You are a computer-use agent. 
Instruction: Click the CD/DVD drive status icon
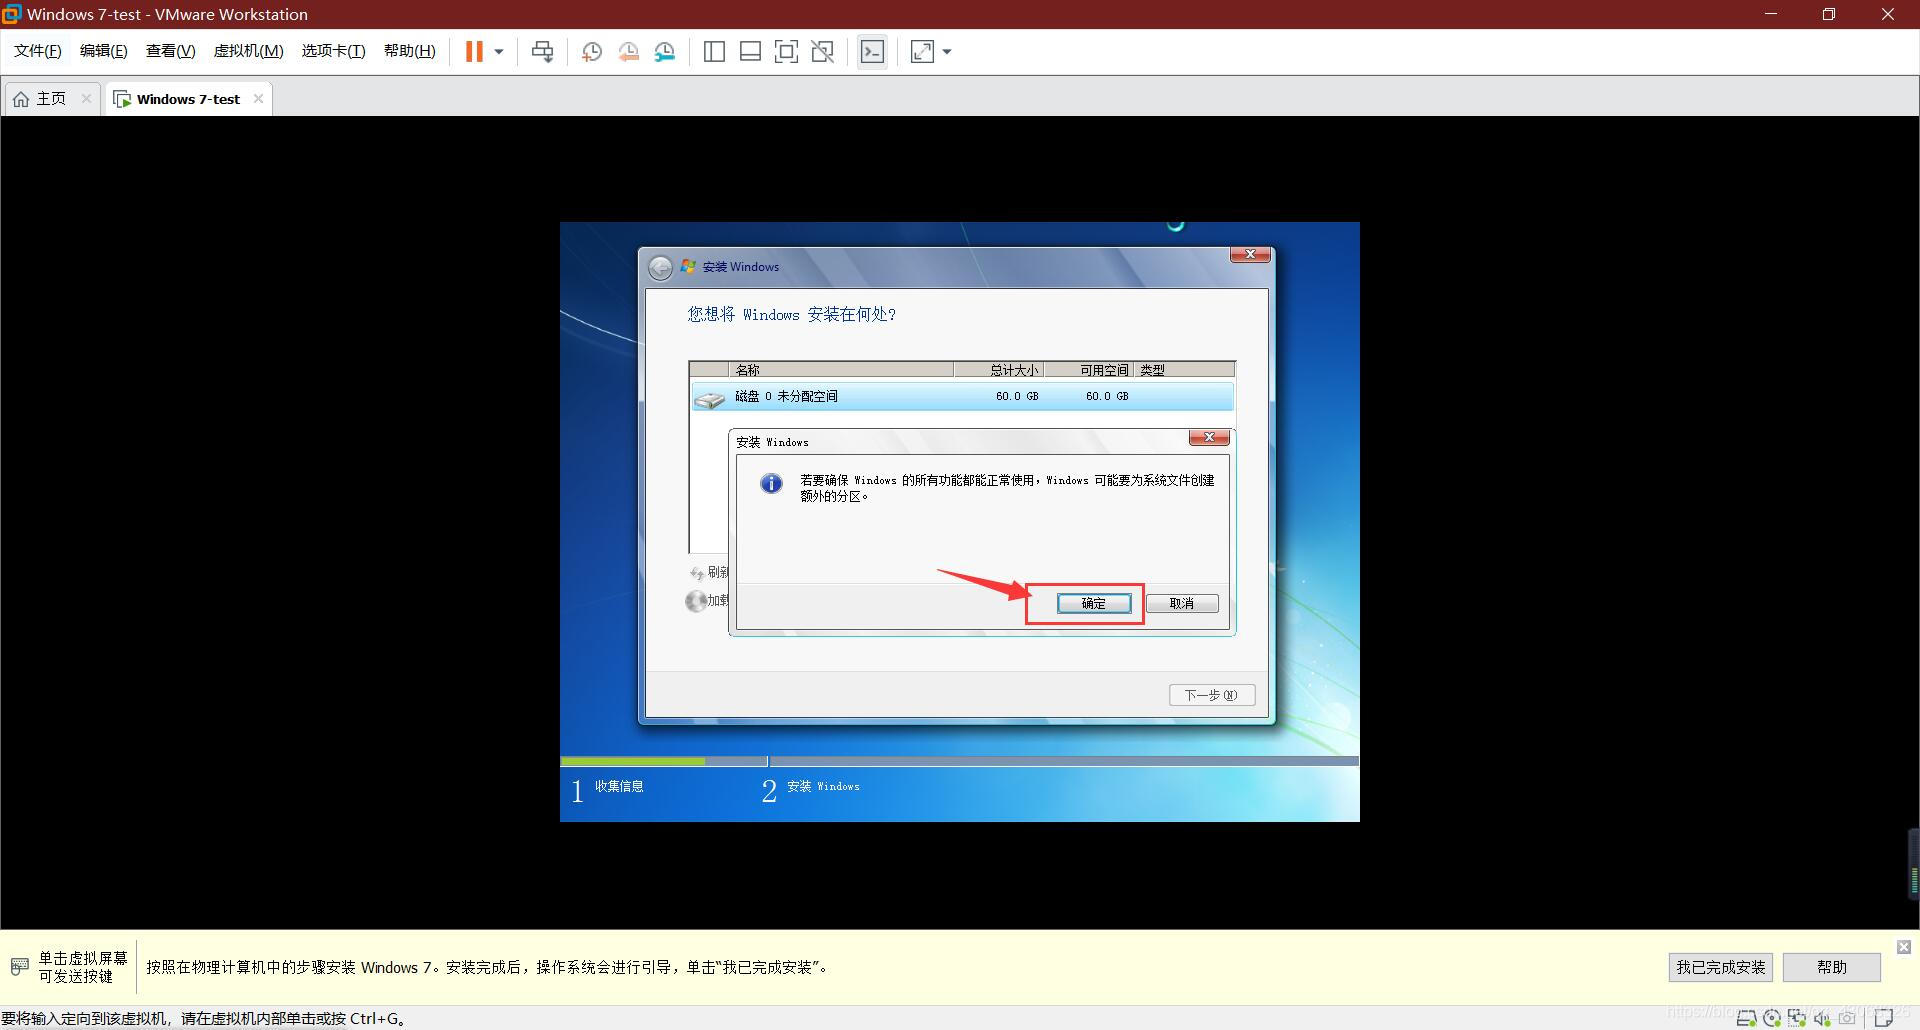[x=1772, y=1019]
